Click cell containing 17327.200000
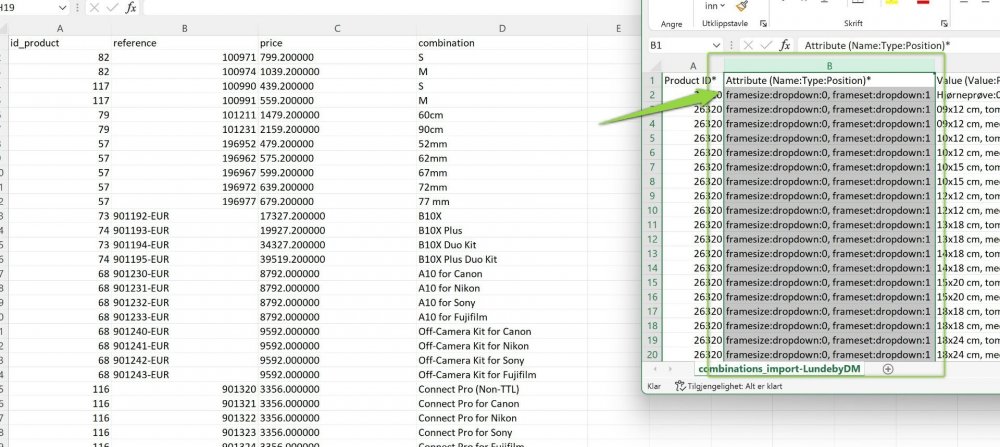Viewport: 1000px width, 447px height. [x=337, y=216]
